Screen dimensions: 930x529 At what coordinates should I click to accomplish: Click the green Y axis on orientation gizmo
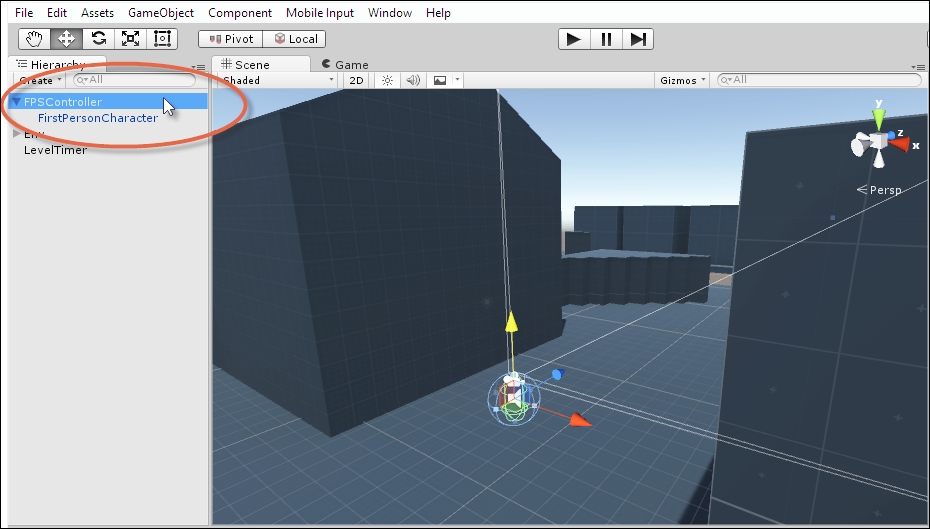(878, 115)
